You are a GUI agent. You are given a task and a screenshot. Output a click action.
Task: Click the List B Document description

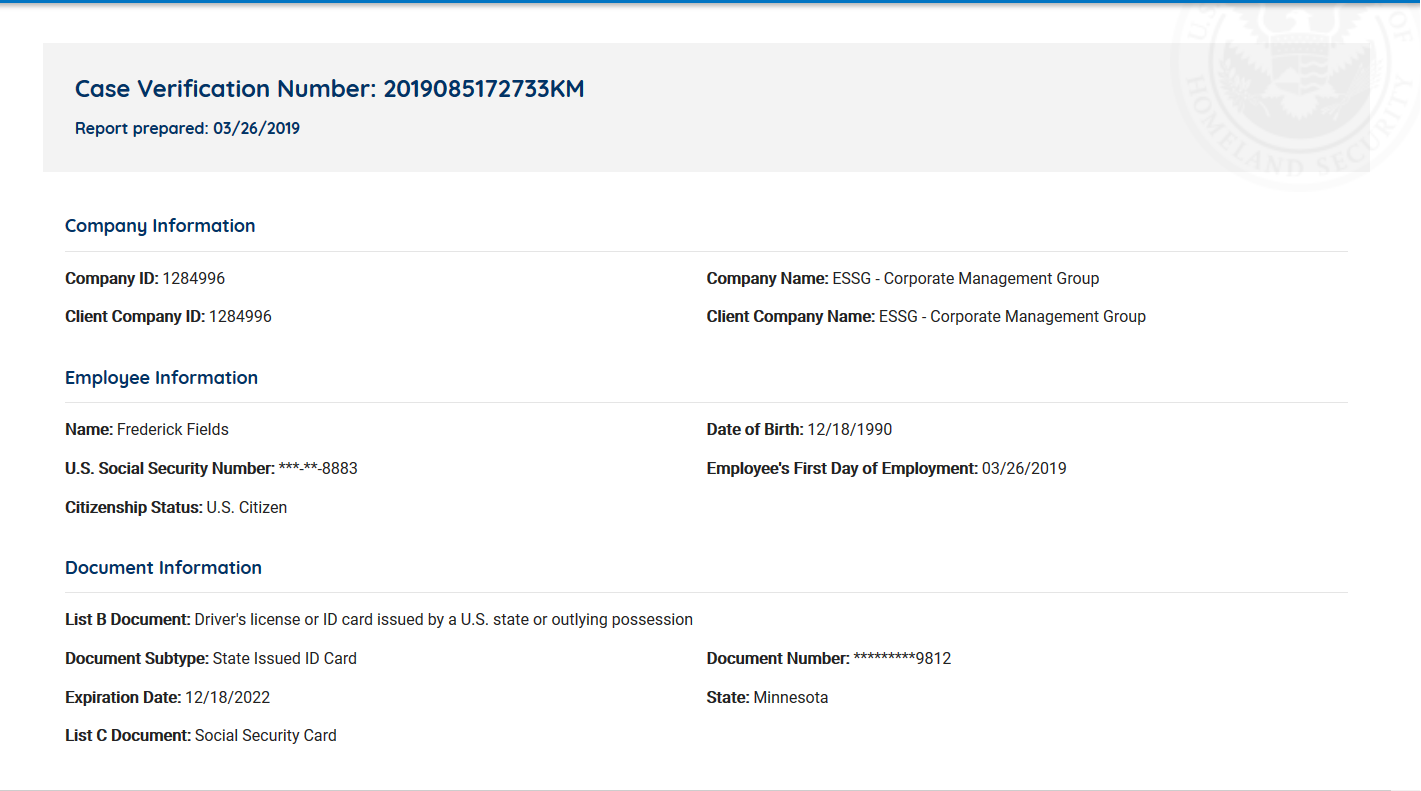(x=443, y=620)
